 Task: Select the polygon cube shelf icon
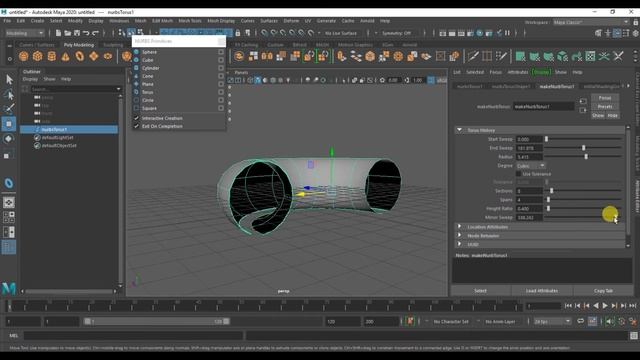(38, 56)
